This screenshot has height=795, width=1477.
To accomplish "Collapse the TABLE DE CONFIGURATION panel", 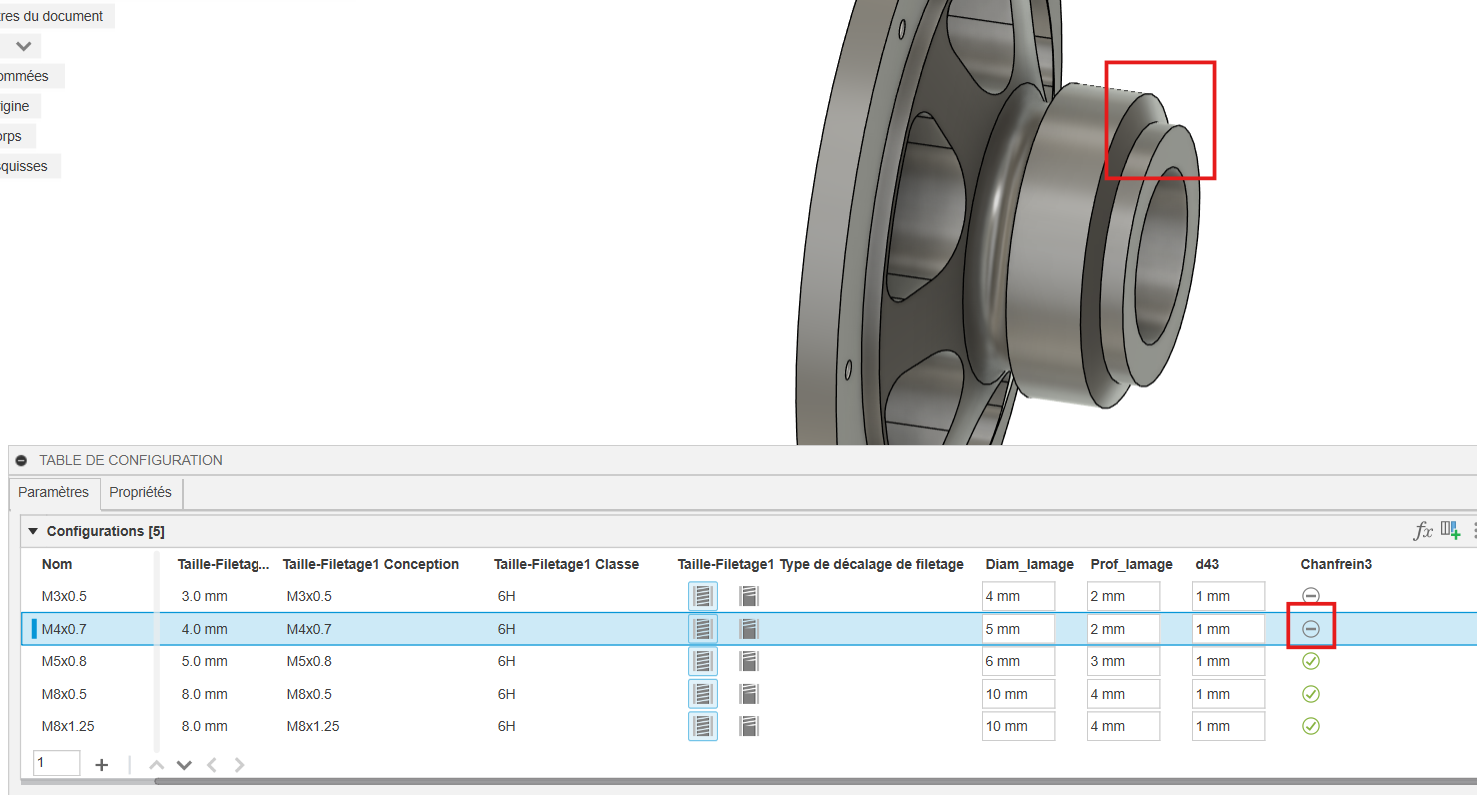I will pos(21,461).
